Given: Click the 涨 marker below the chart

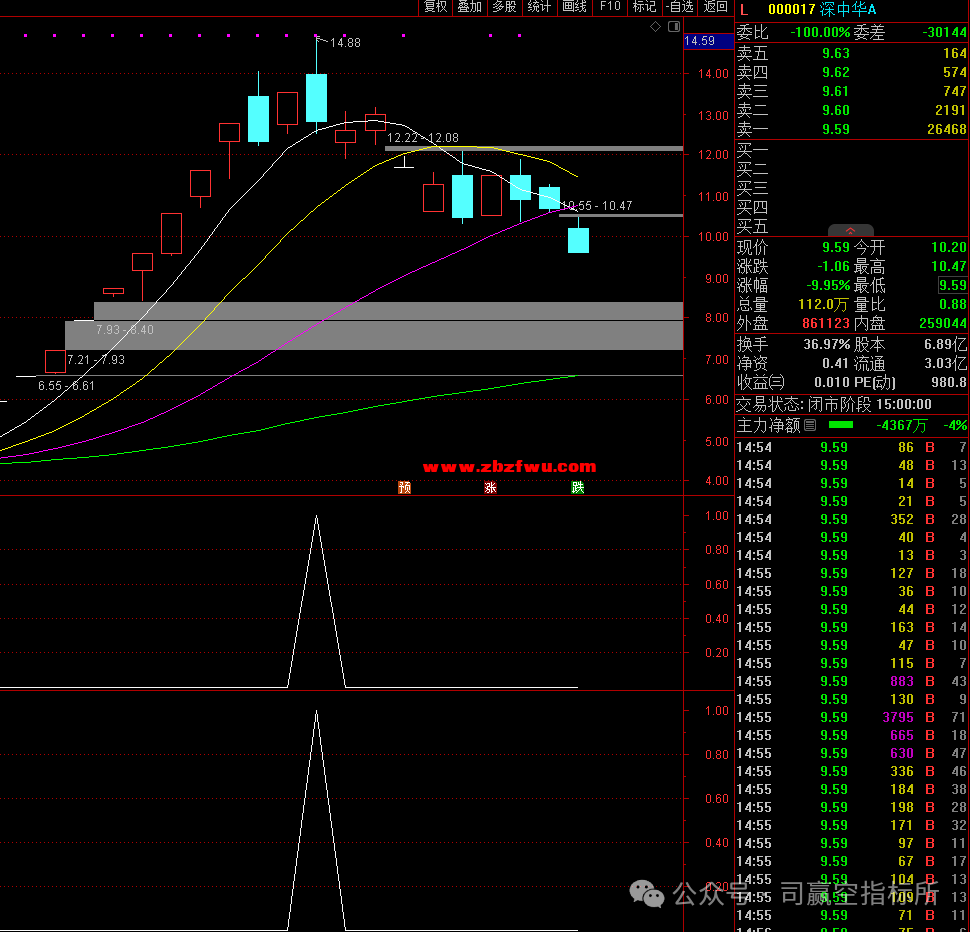Looking at the screenshot, I should click(491, 487).
